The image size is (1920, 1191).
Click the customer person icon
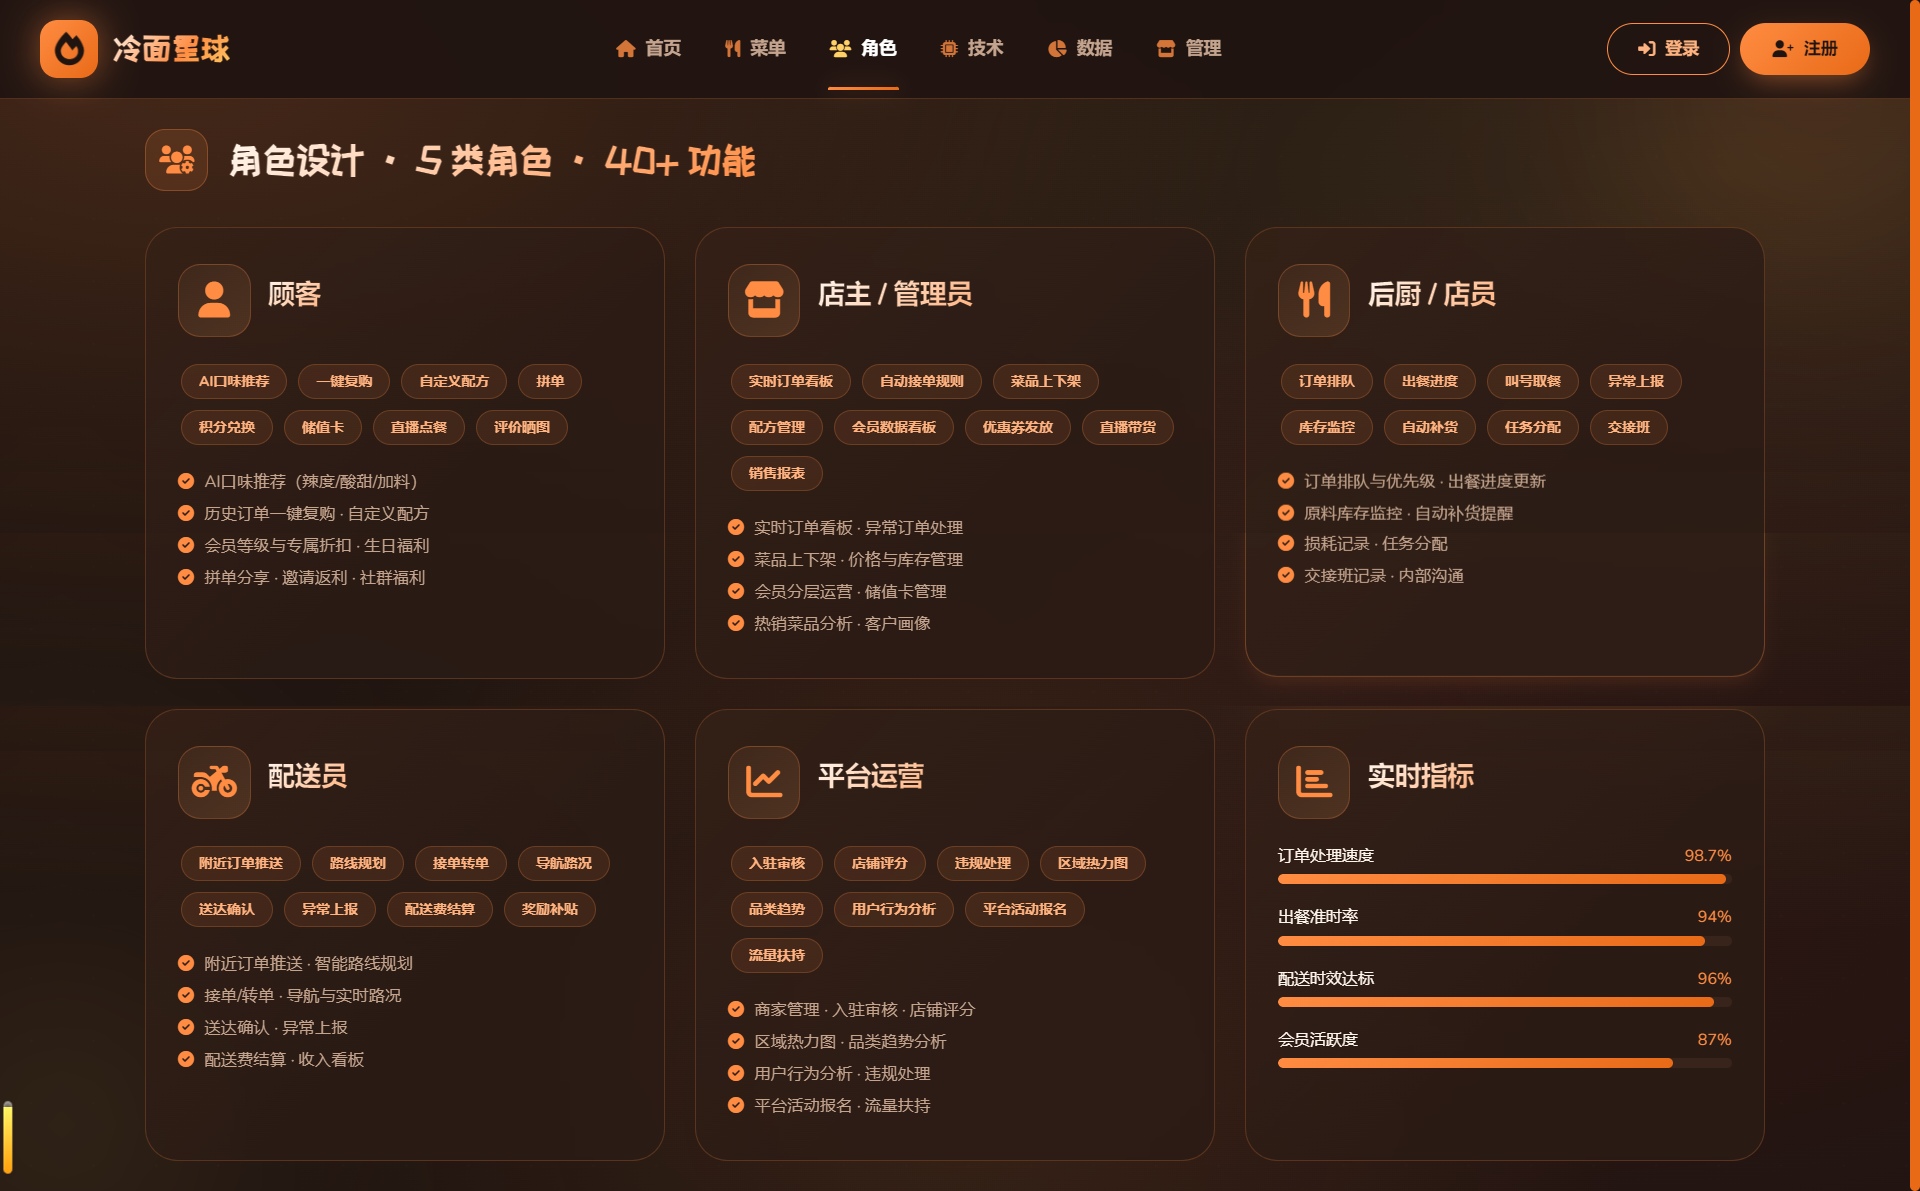pos(214,300)
